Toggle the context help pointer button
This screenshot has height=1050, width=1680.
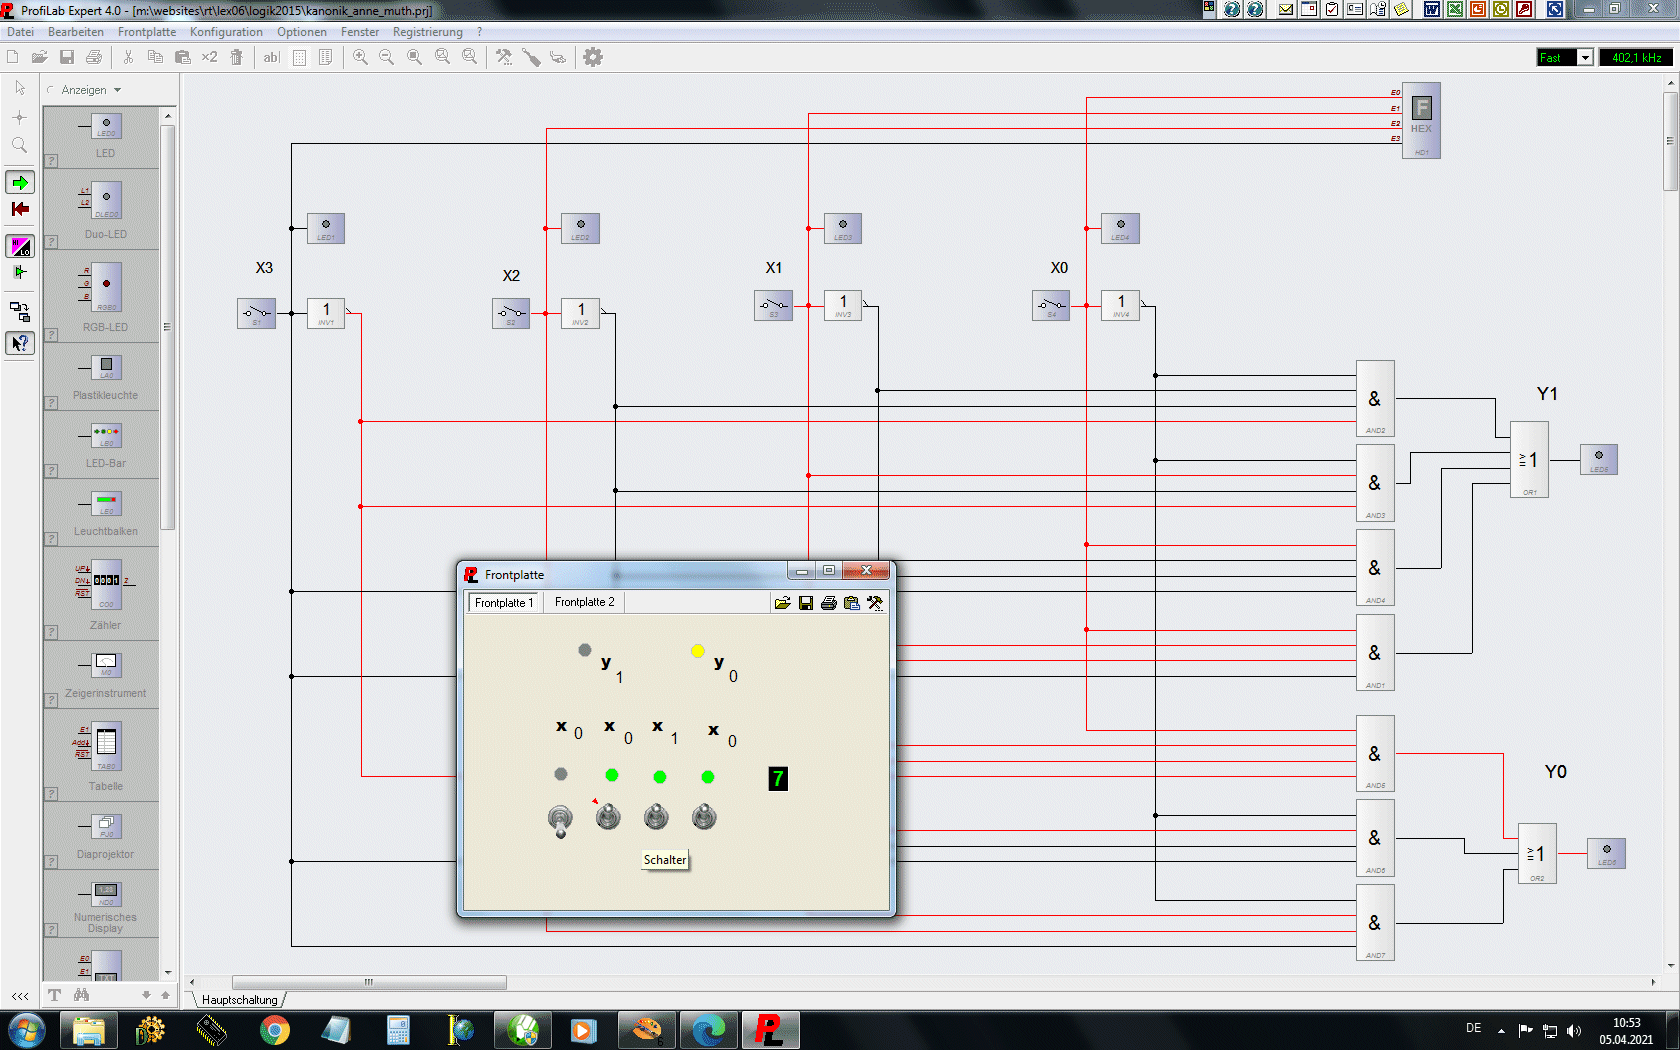20,343
